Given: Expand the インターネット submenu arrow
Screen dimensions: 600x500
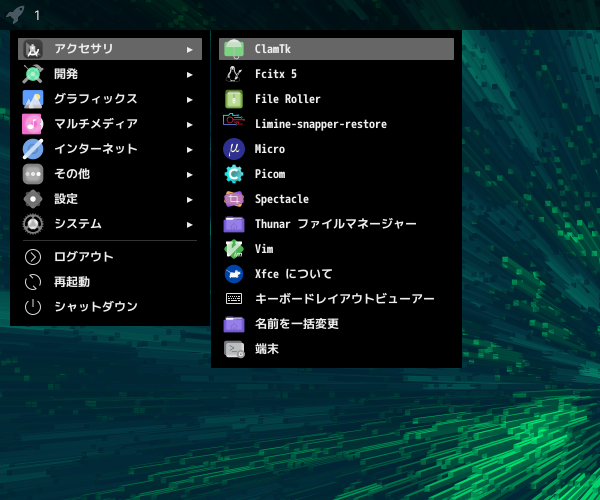Looking at the screenshot, I should (x=189, y=150).
